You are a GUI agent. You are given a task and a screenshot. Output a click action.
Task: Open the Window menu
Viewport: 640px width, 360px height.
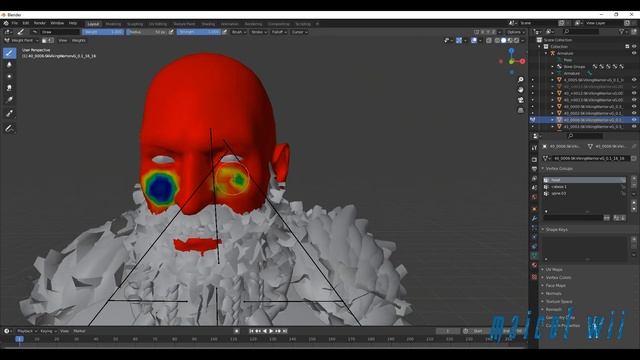tap(57, 23)
